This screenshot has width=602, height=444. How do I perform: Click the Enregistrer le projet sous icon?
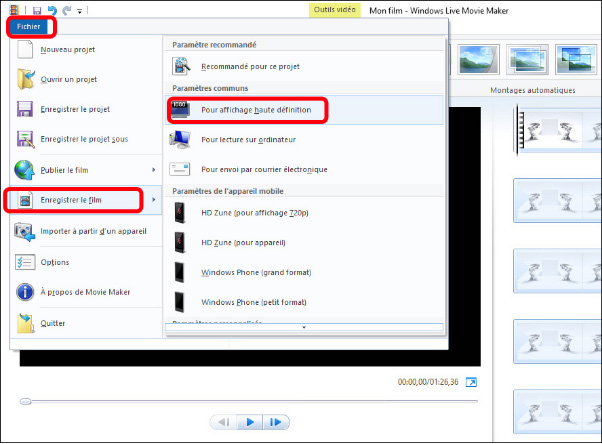25,139
